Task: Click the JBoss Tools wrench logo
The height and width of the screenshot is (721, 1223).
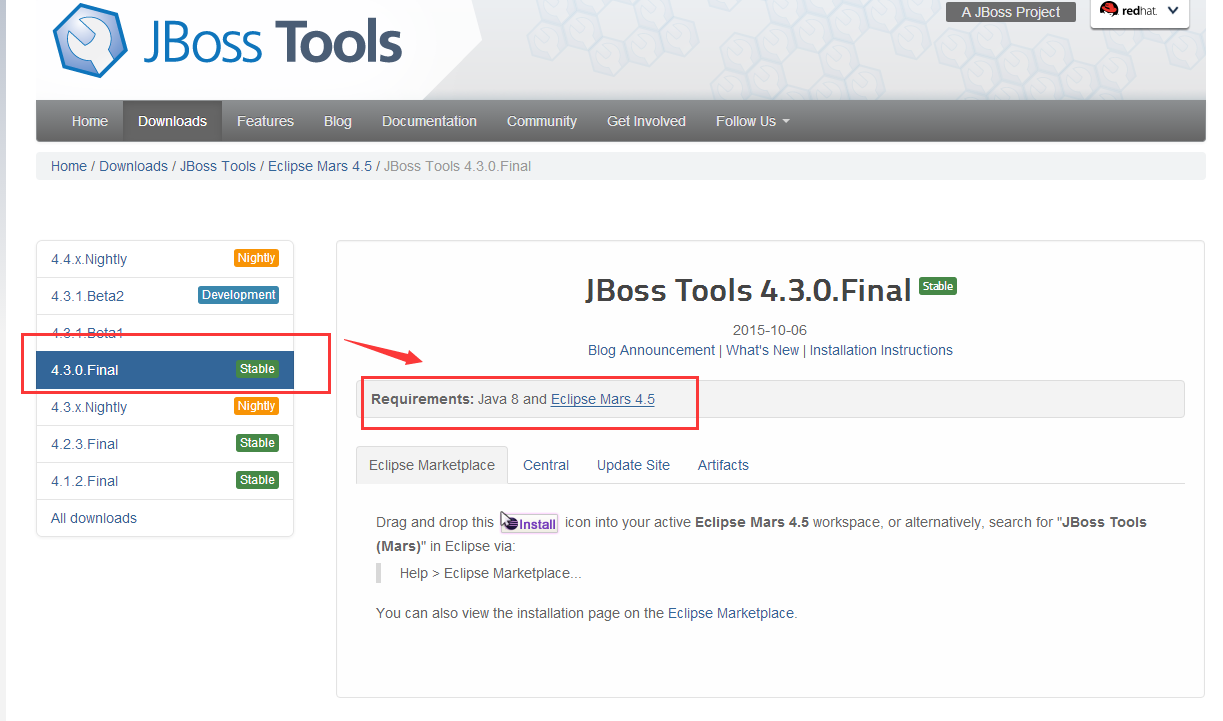Action: [88, 42]
